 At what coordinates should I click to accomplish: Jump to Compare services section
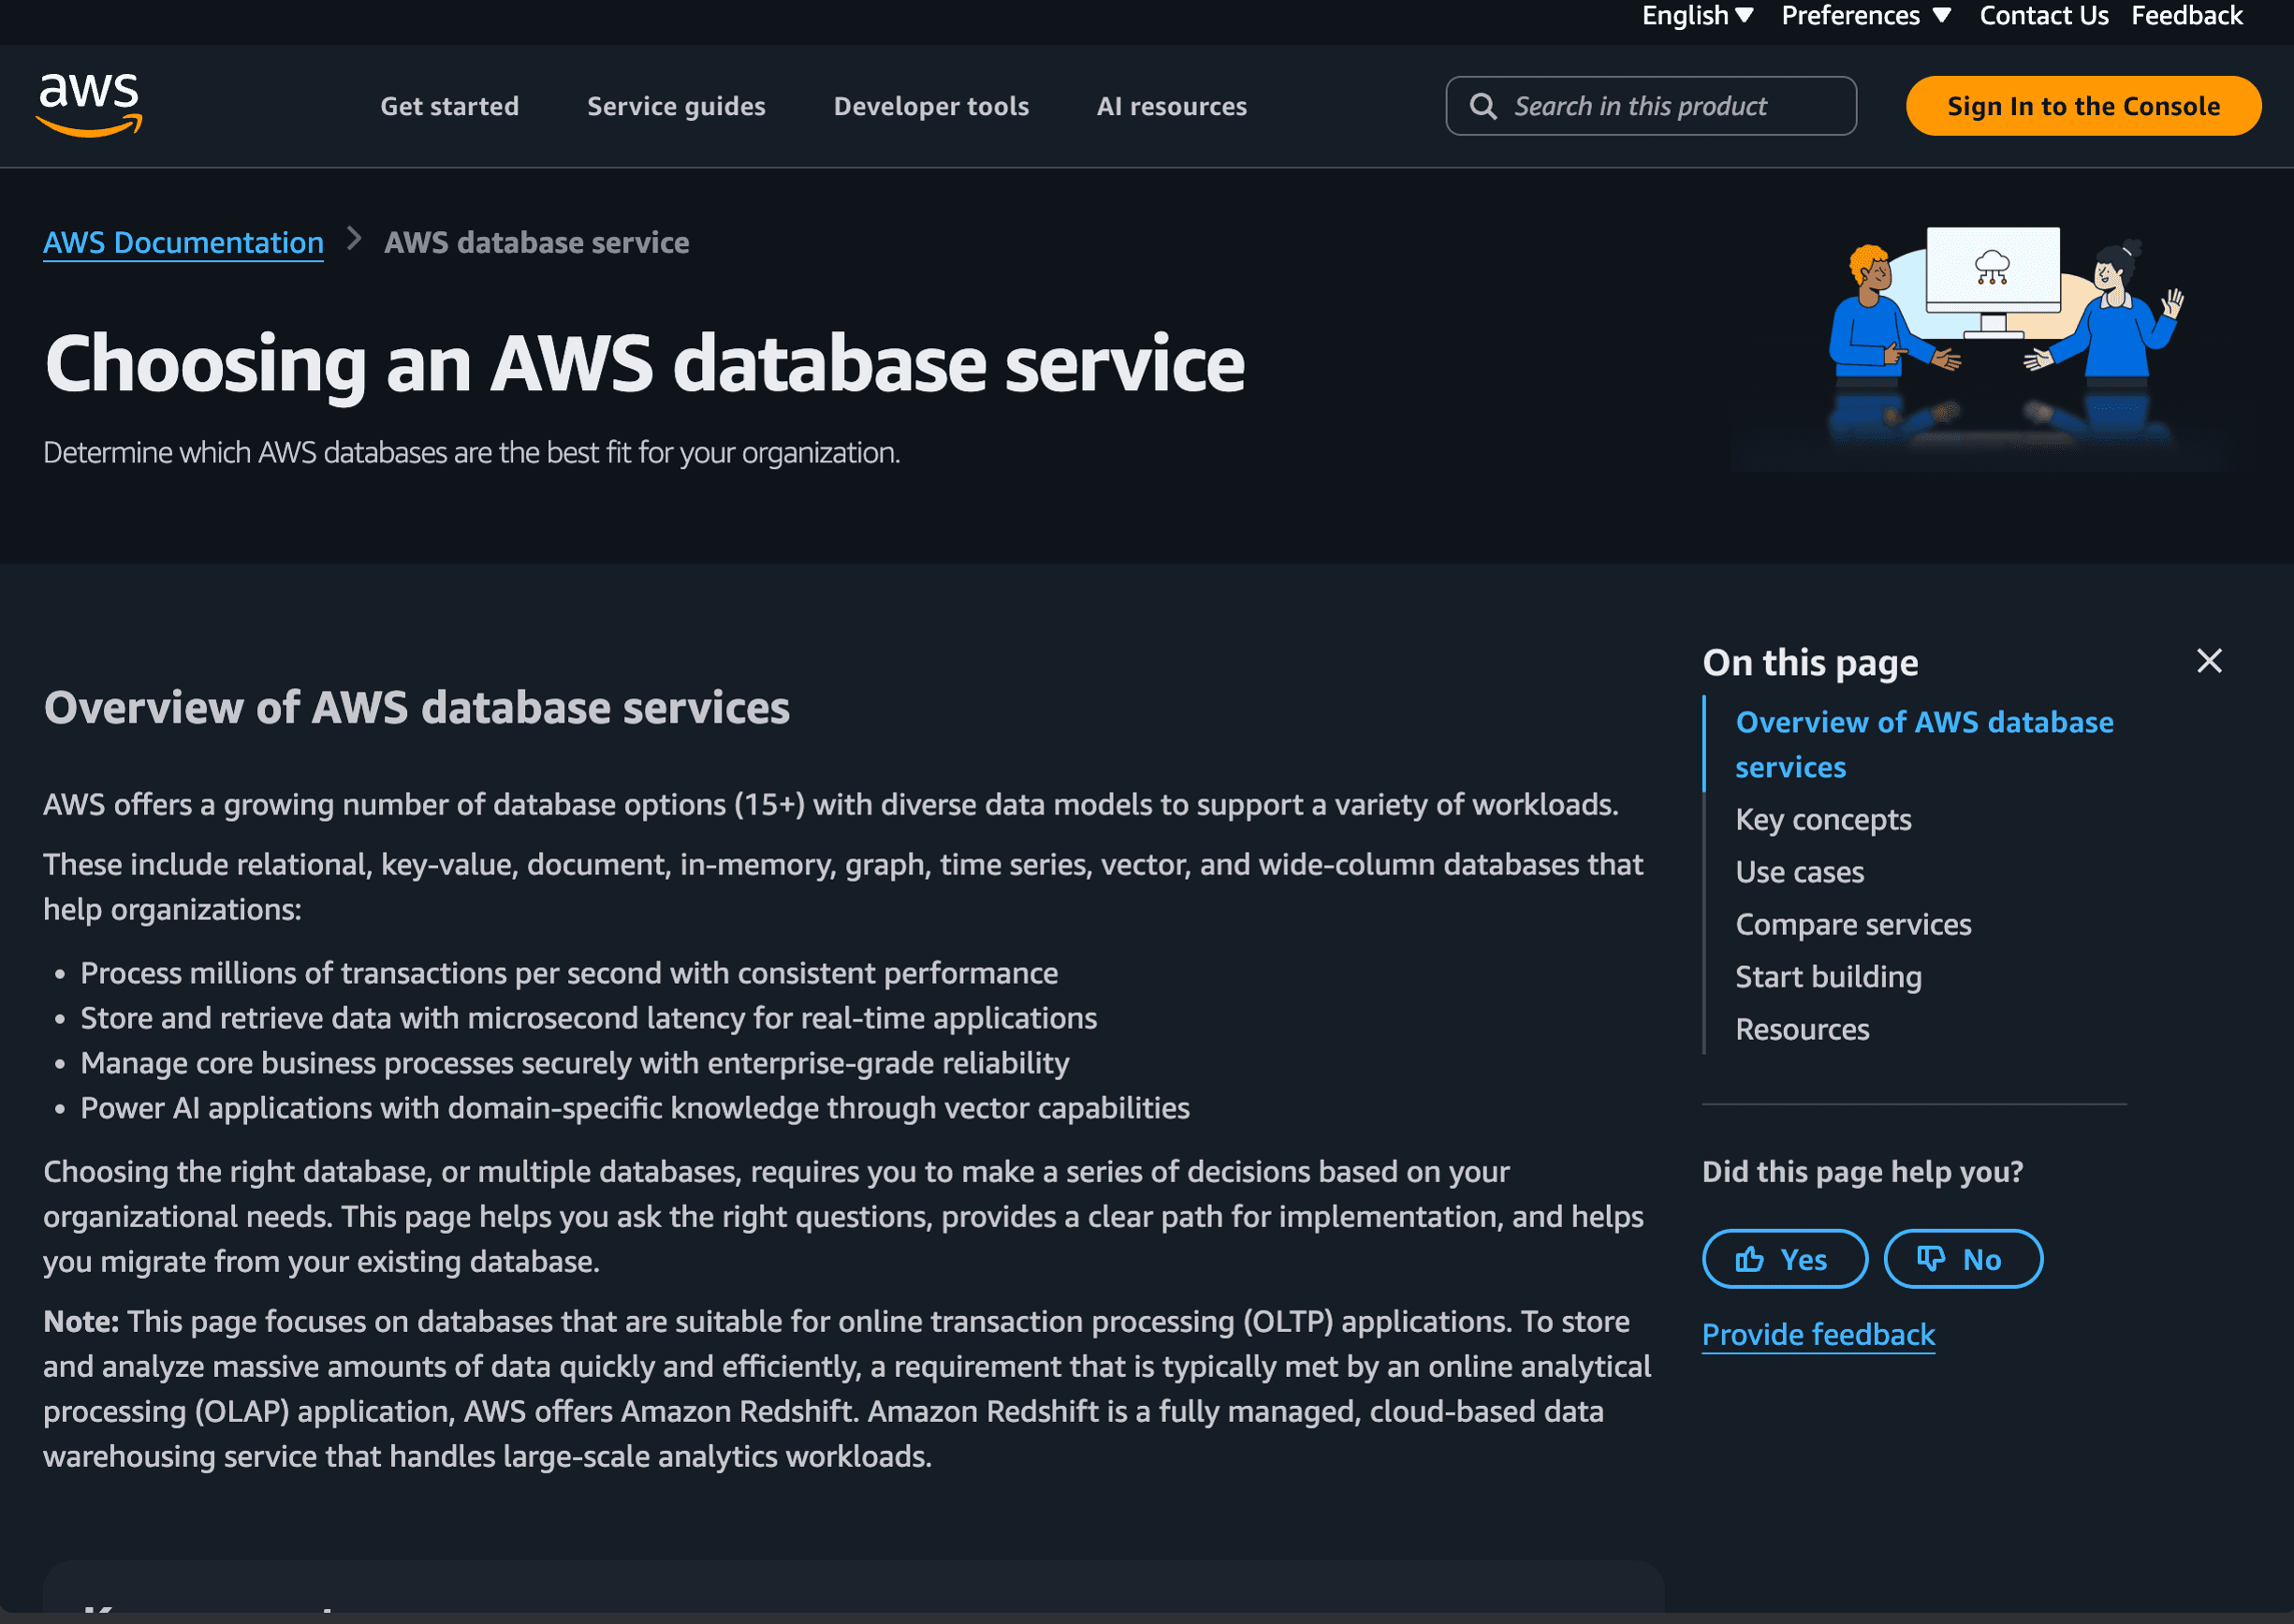click(1853, 924)
